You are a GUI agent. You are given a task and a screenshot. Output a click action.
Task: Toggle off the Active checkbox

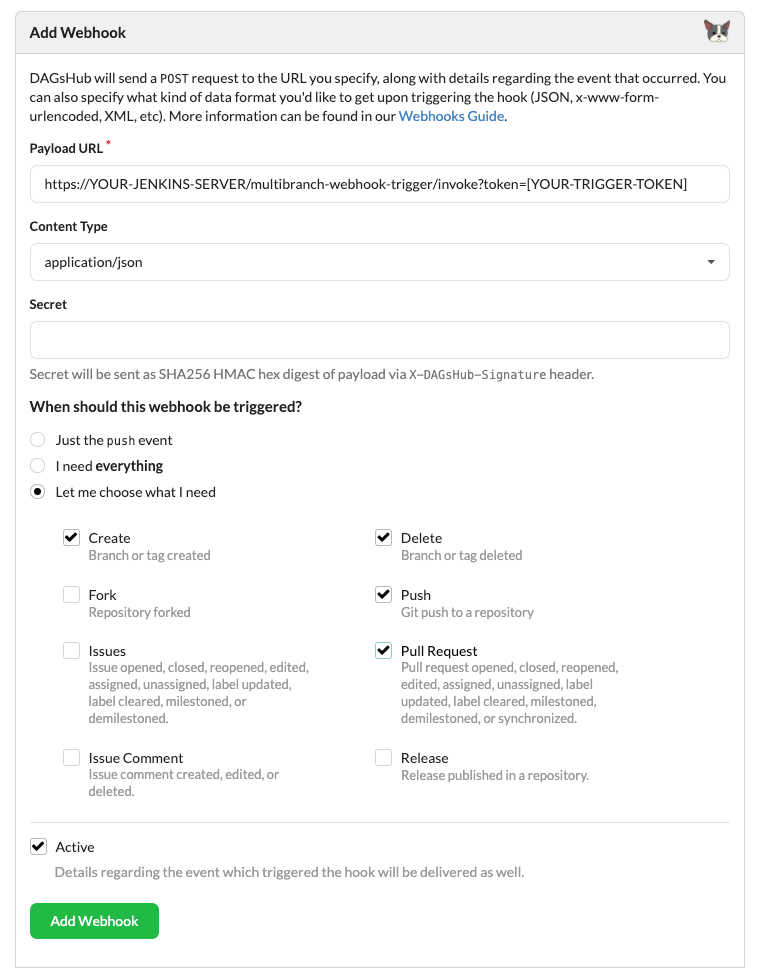coord(38,846)
